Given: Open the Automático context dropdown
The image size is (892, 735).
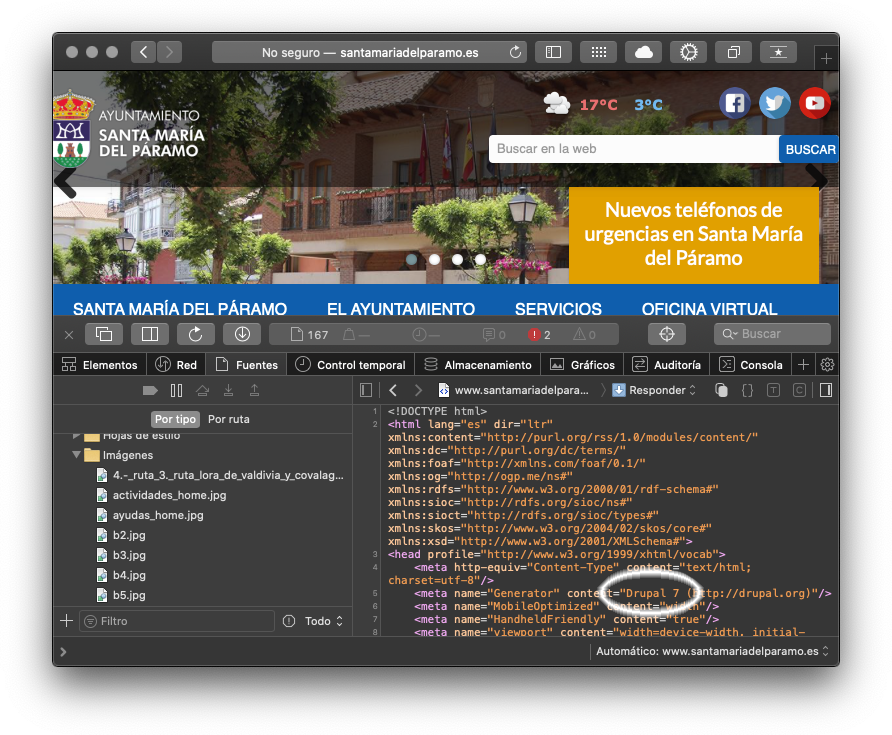Looking at the screenshot, I should [712, 651].
